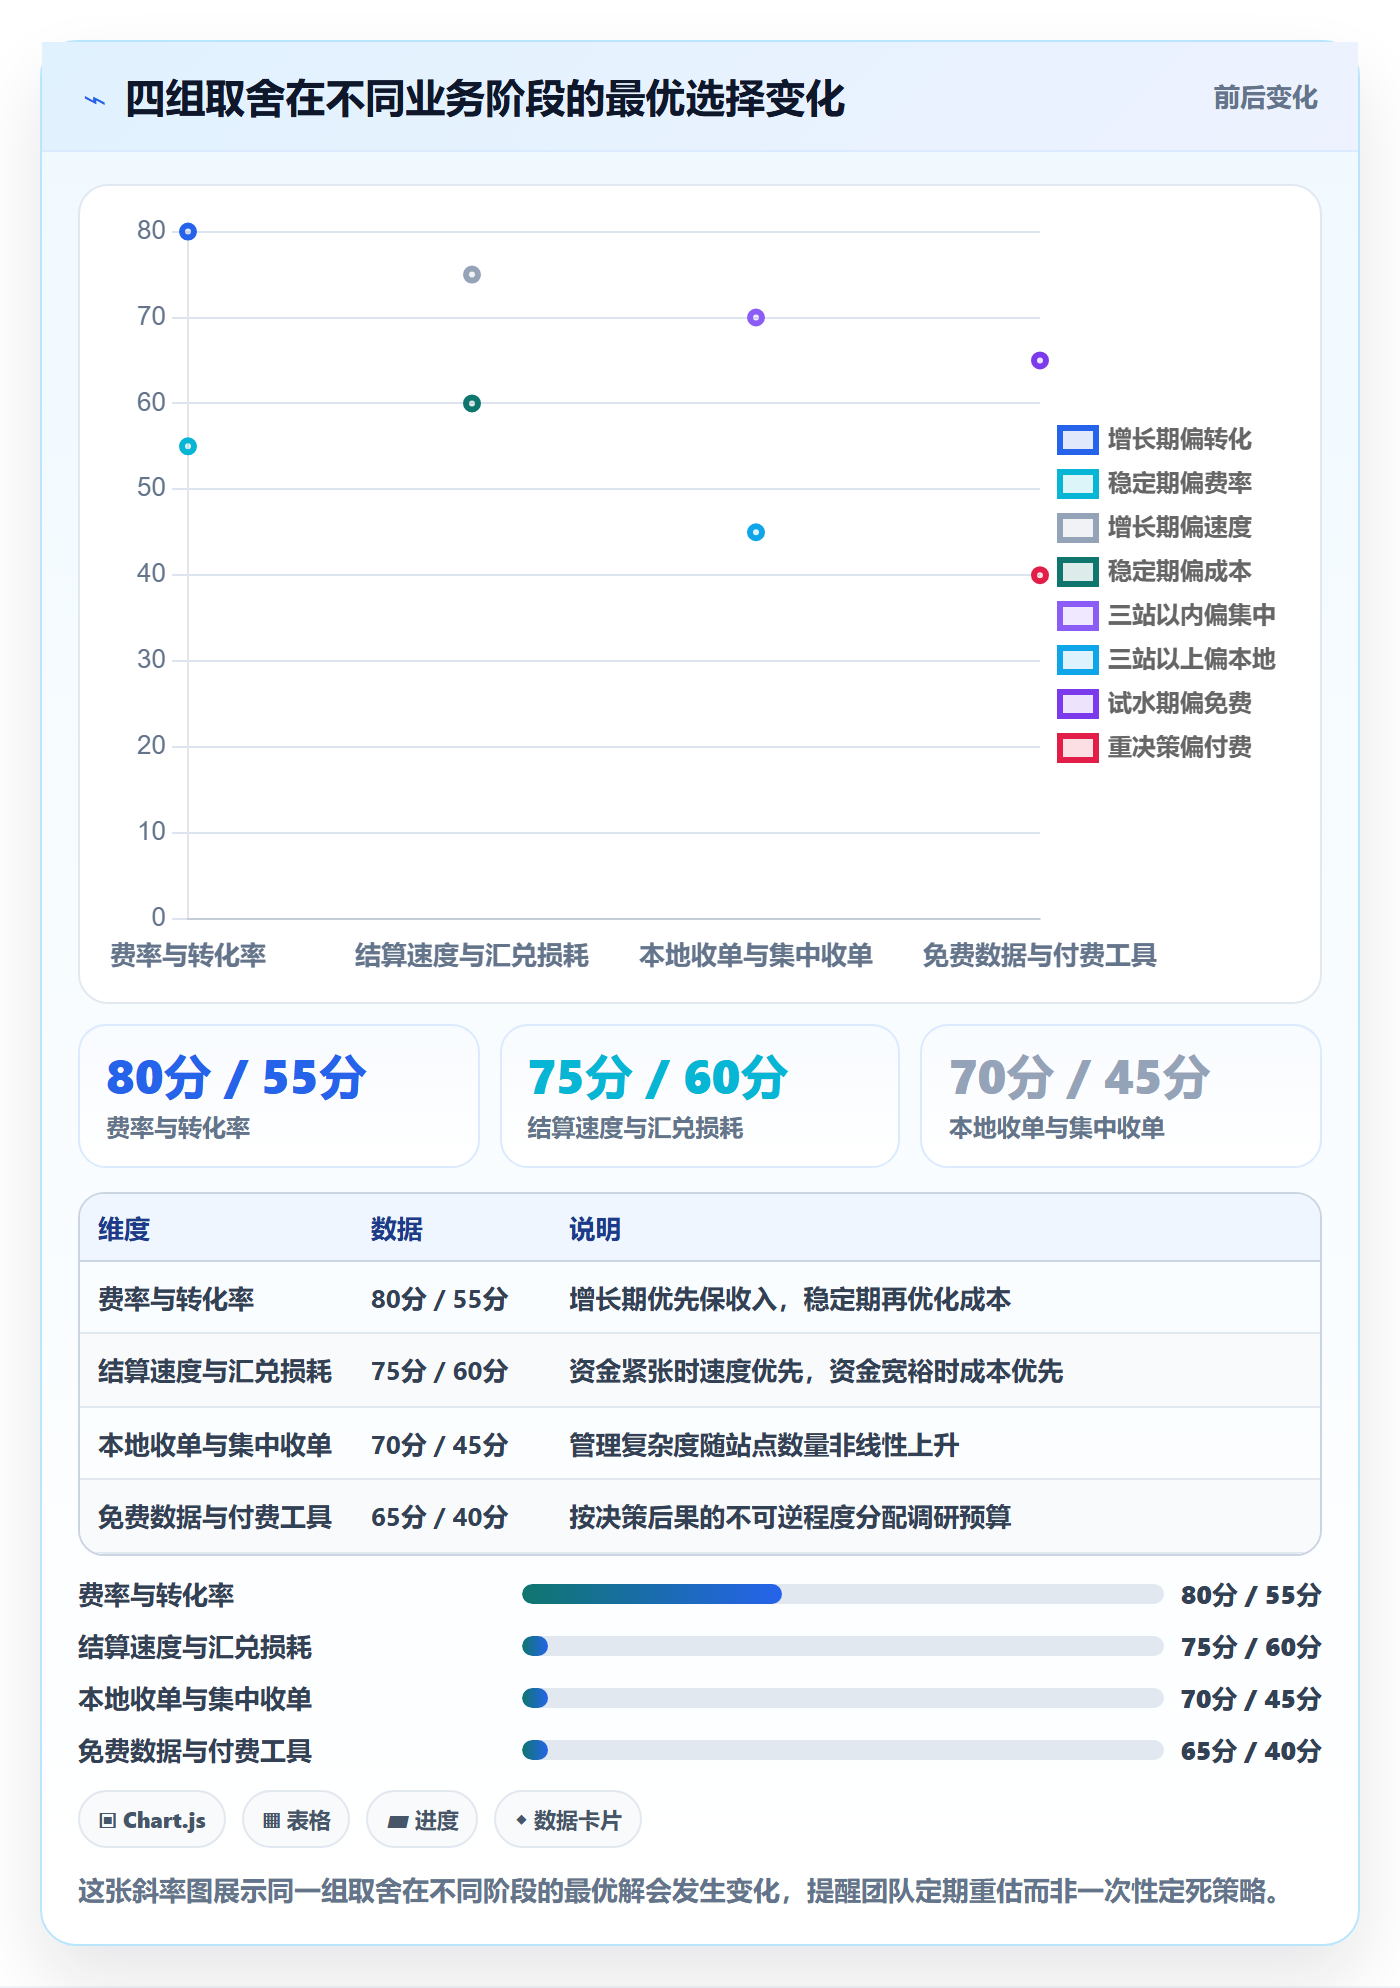The height and width of the screenshot is (1988, 1400).
Task: Toggle 稳定期偏费率 legend swatch
Action: [1077, 483]
